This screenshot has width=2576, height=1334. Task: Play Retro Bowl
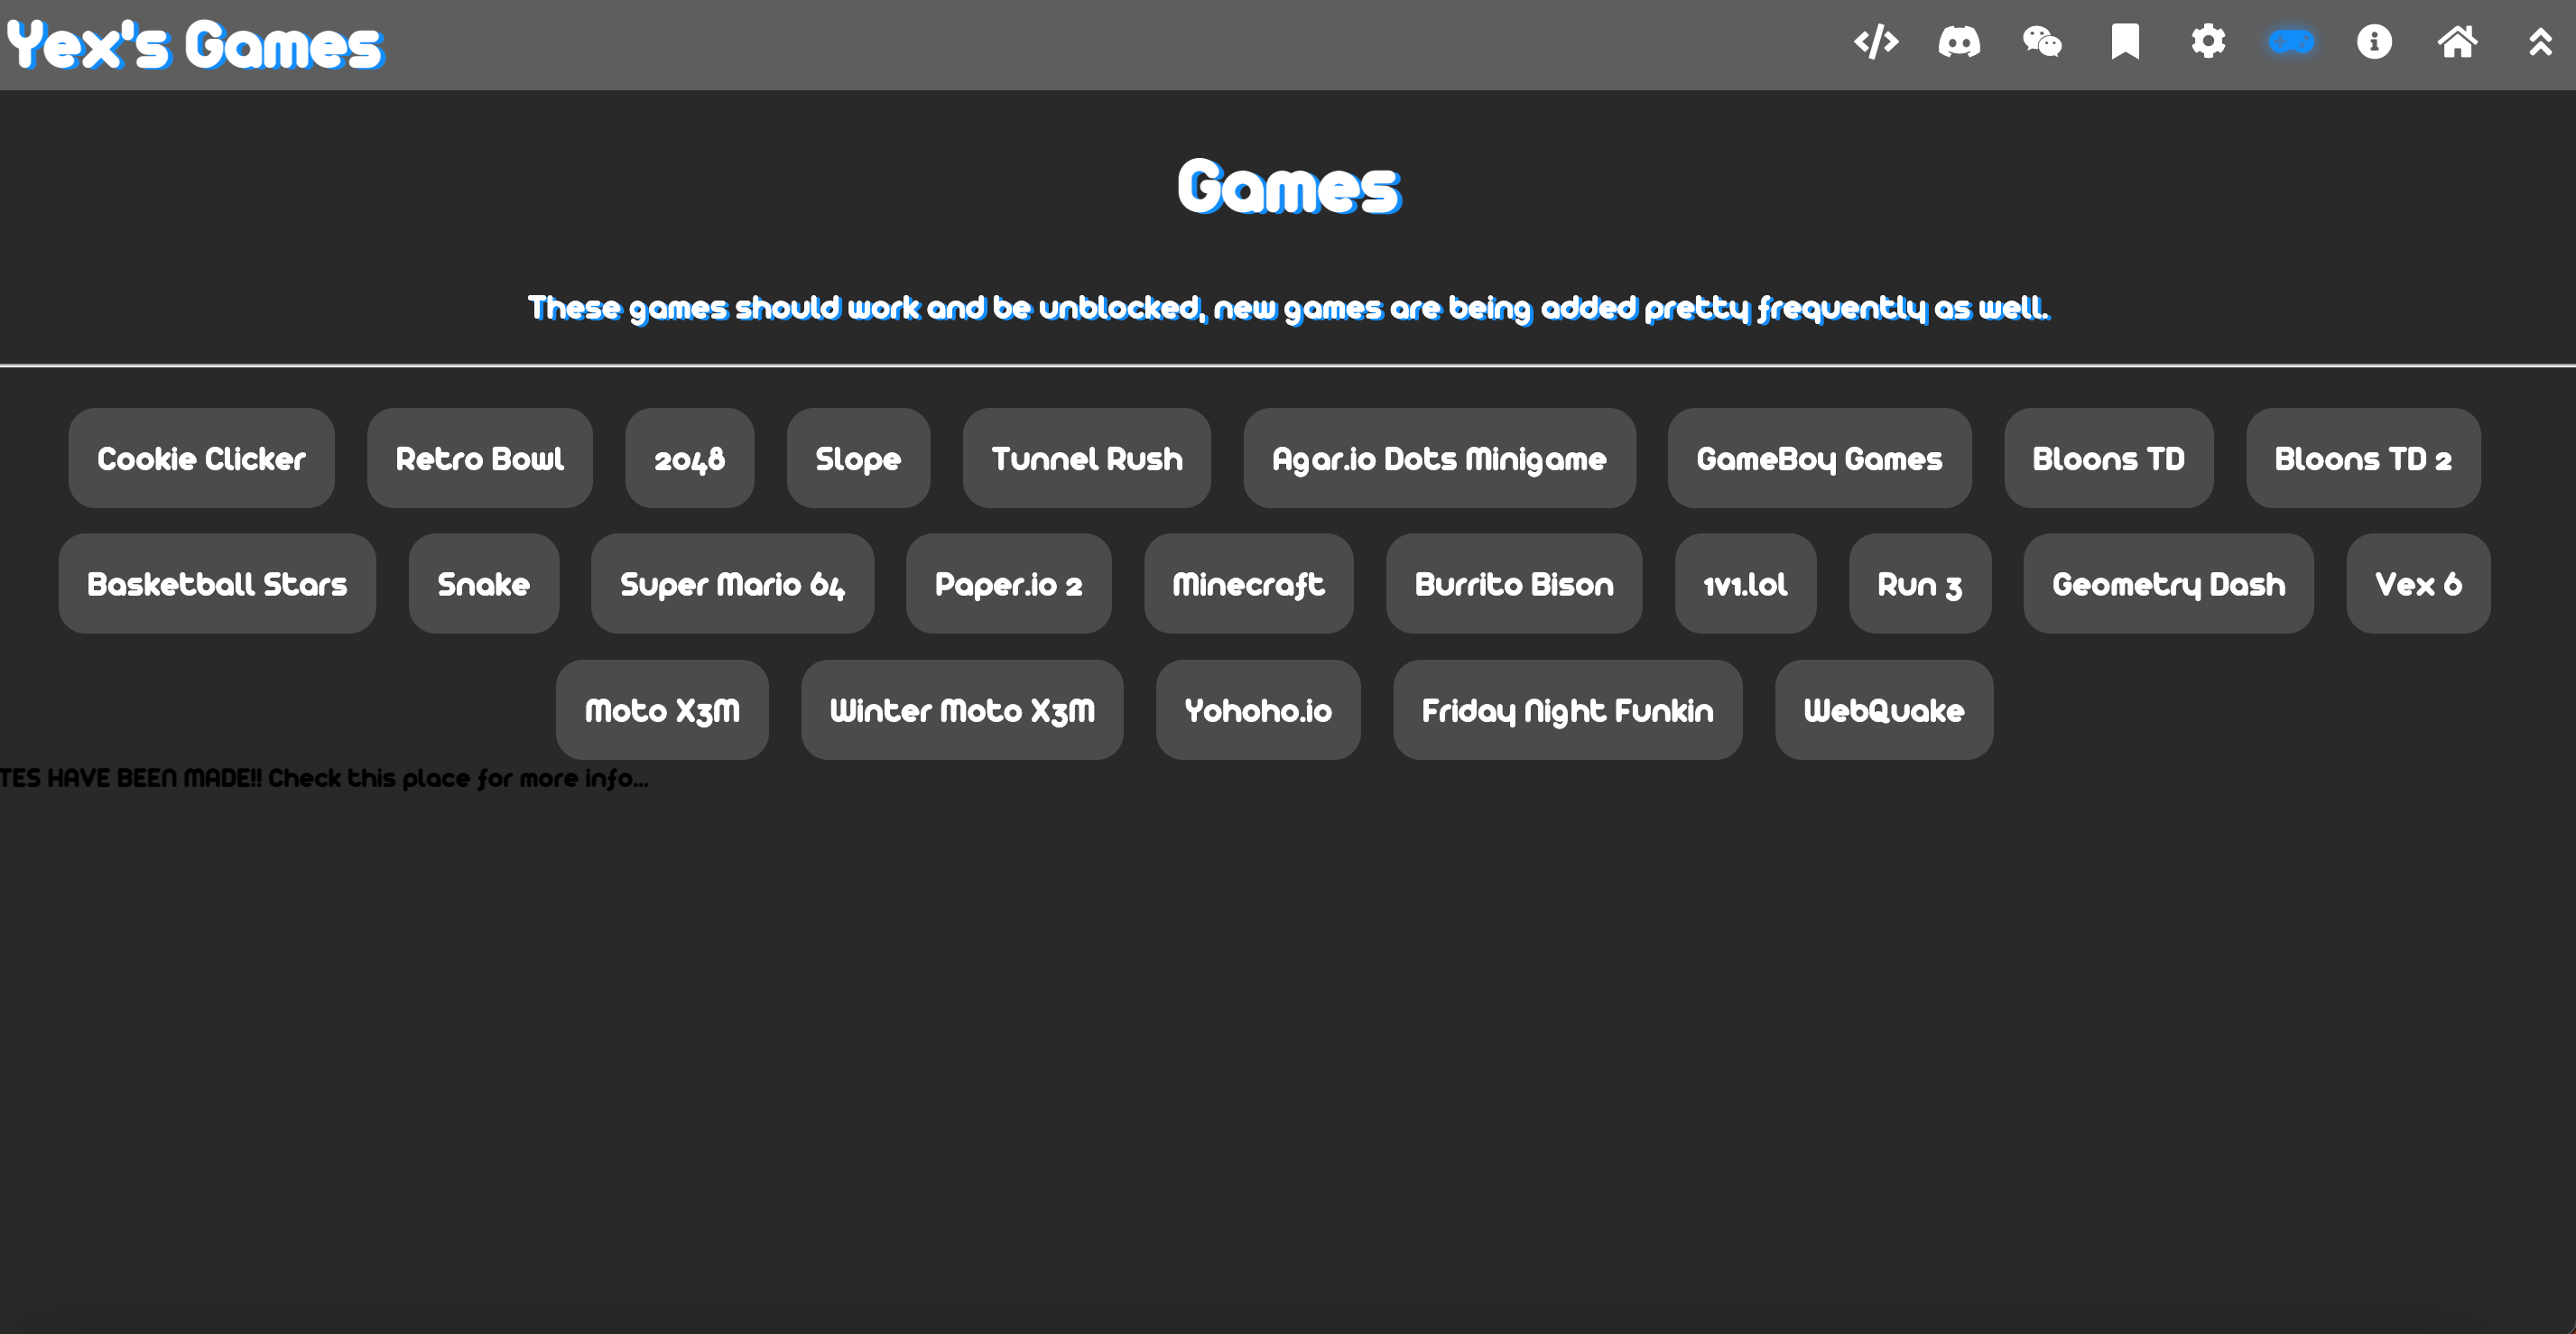point(479,459)
